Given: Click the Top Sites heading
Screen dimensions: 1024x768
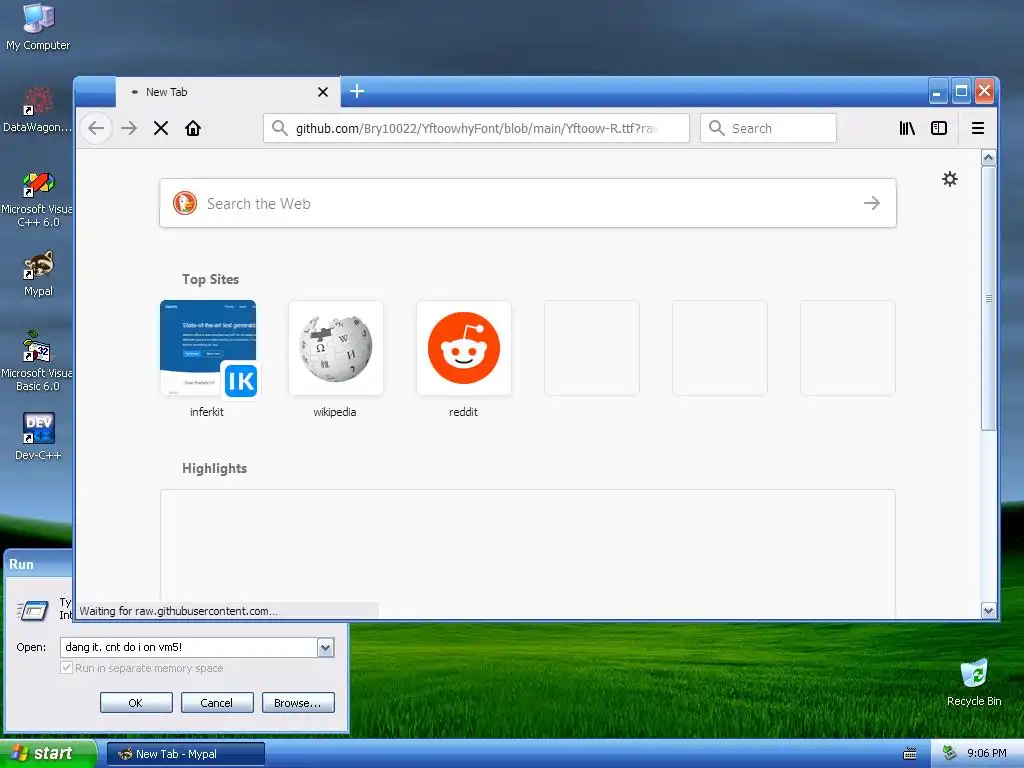Looking at the screenshot, I should [210, 279].
